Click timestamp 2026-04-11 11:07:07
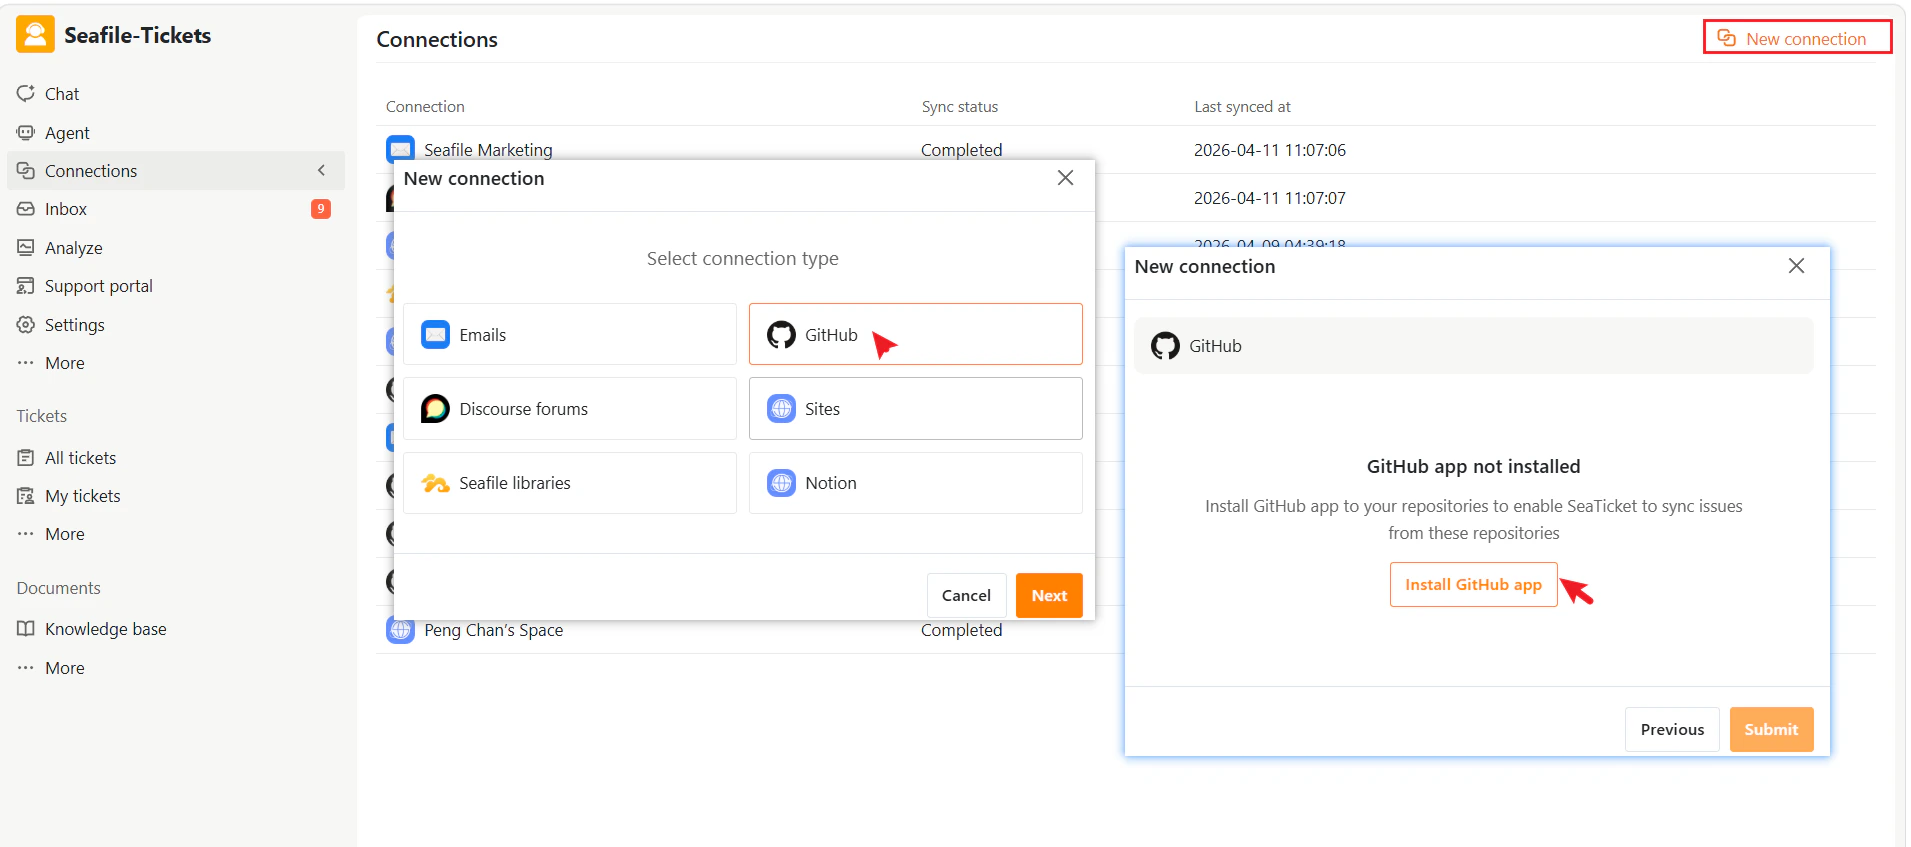Viewport: 1911px width, 847px height. [x=1269, y=198]
